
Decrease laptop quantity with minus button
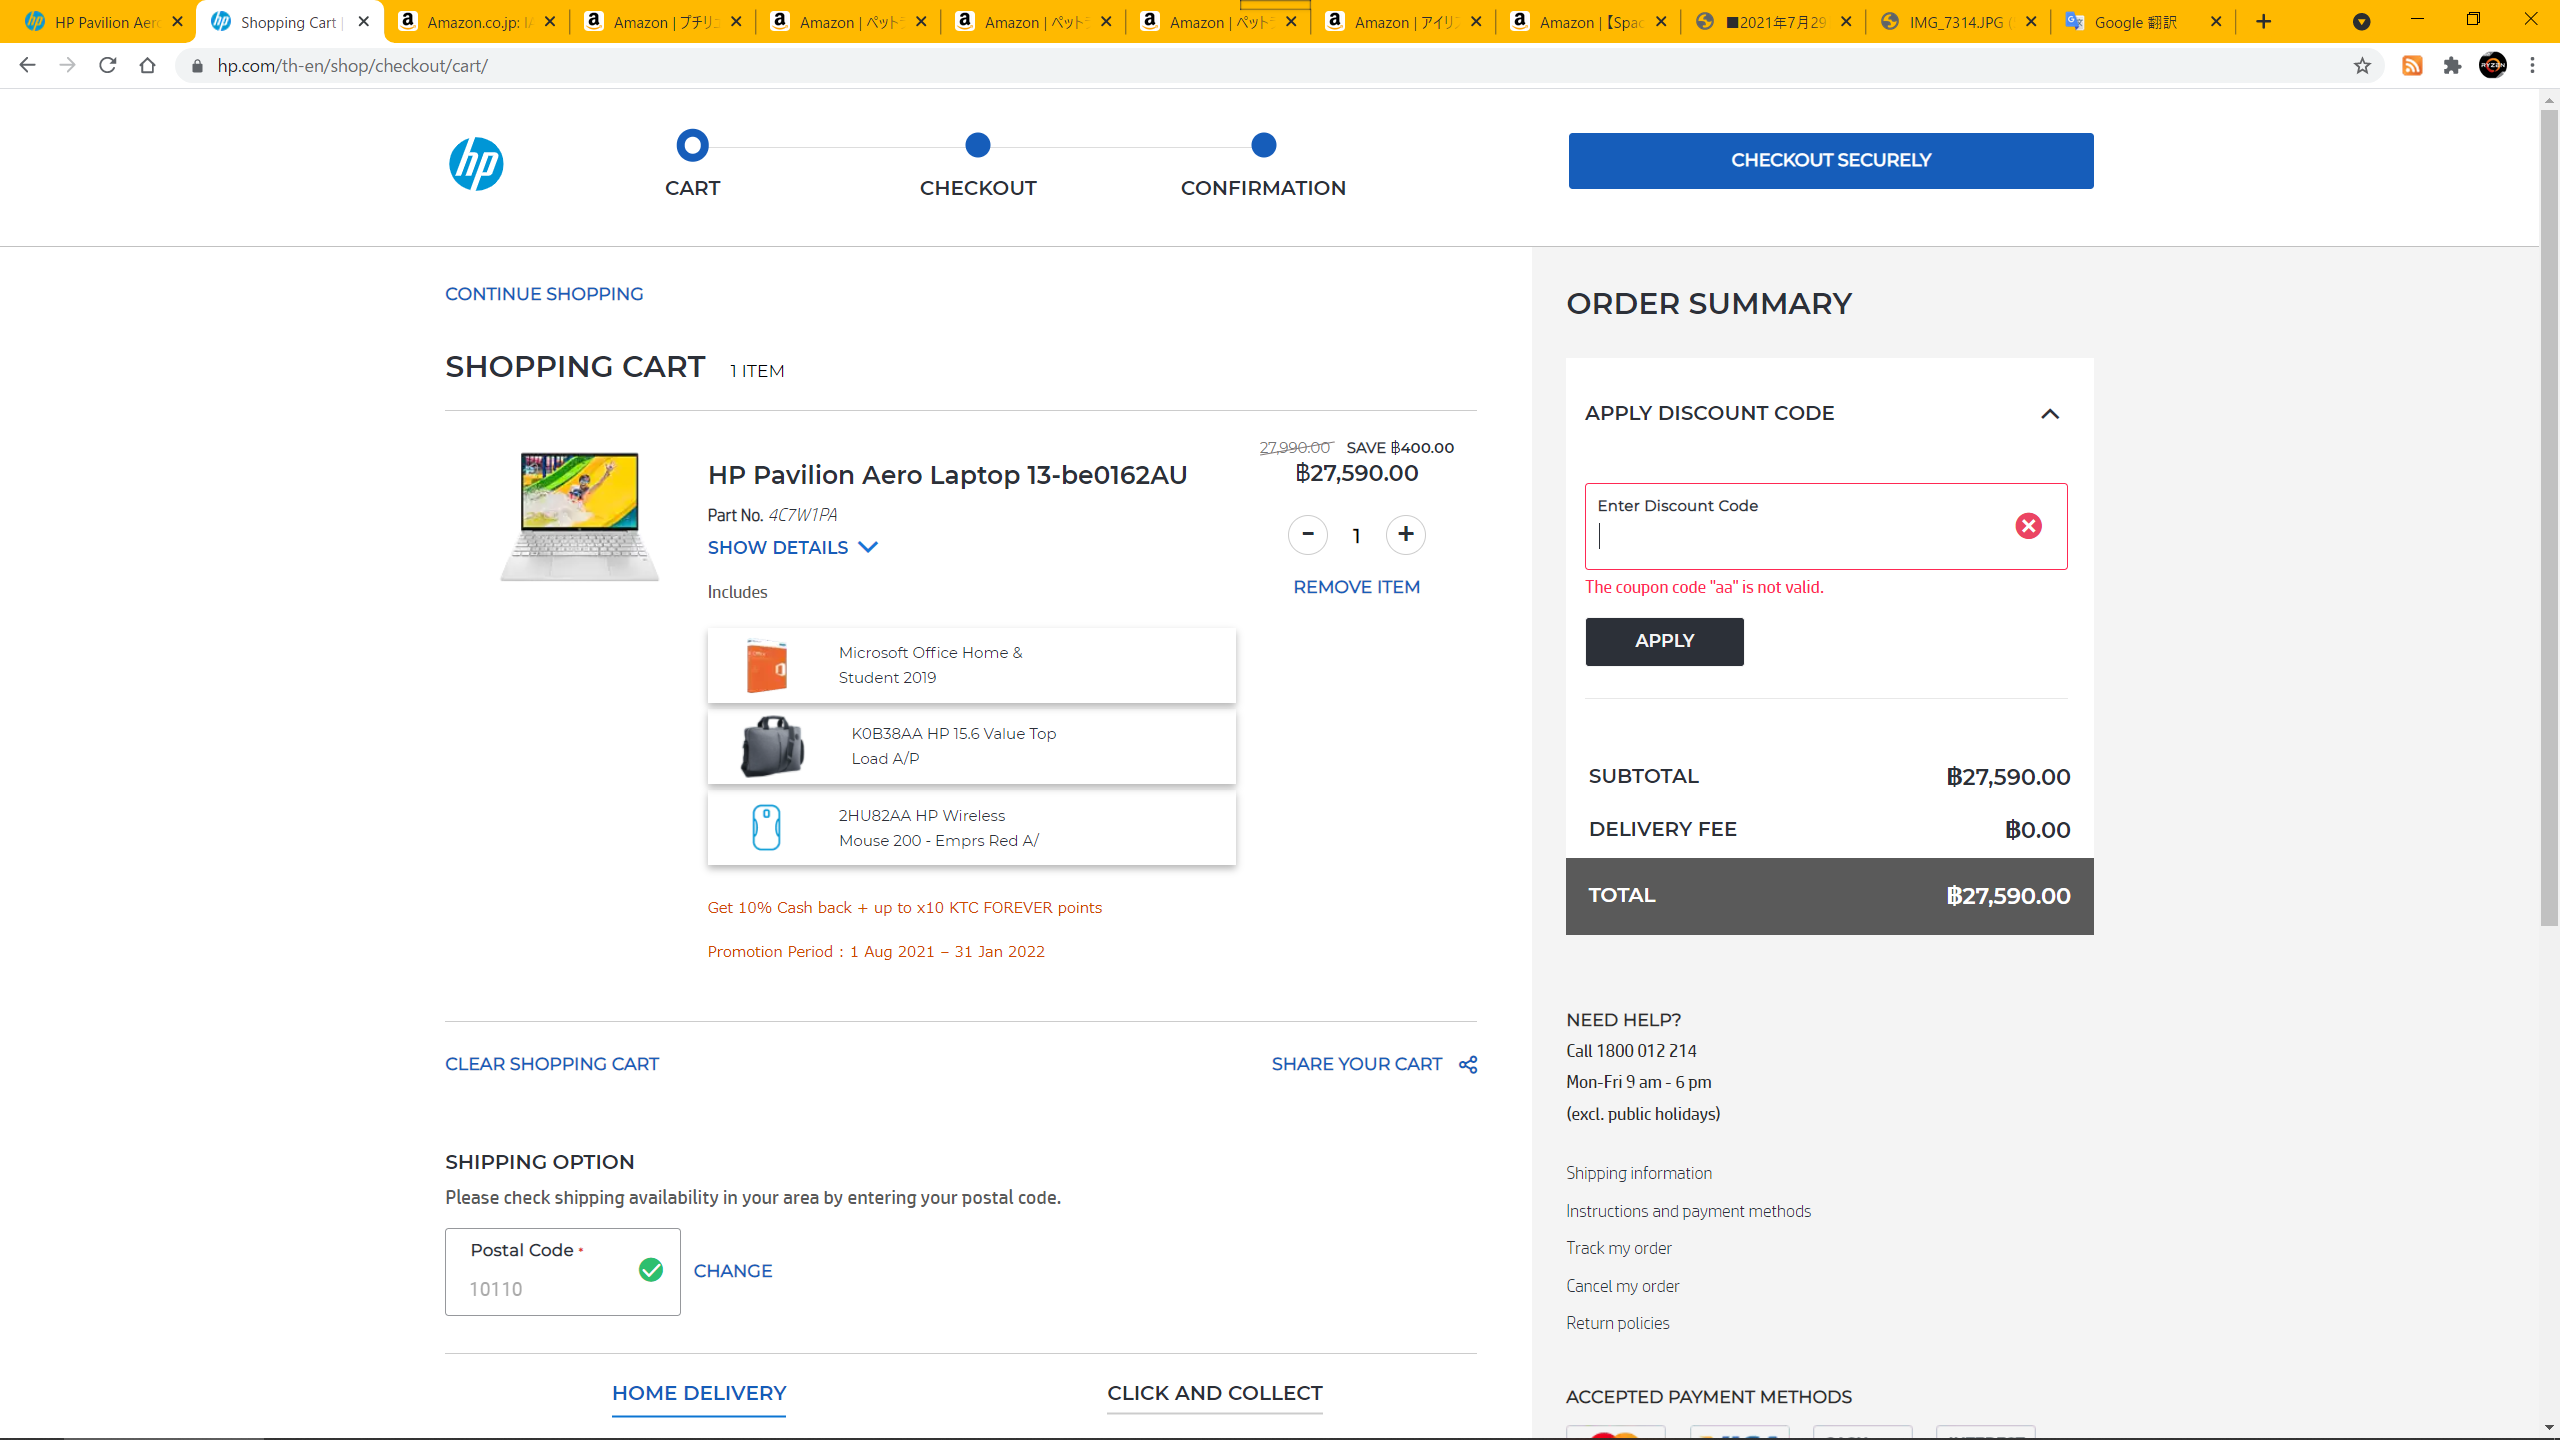[x=1308, y=535]
